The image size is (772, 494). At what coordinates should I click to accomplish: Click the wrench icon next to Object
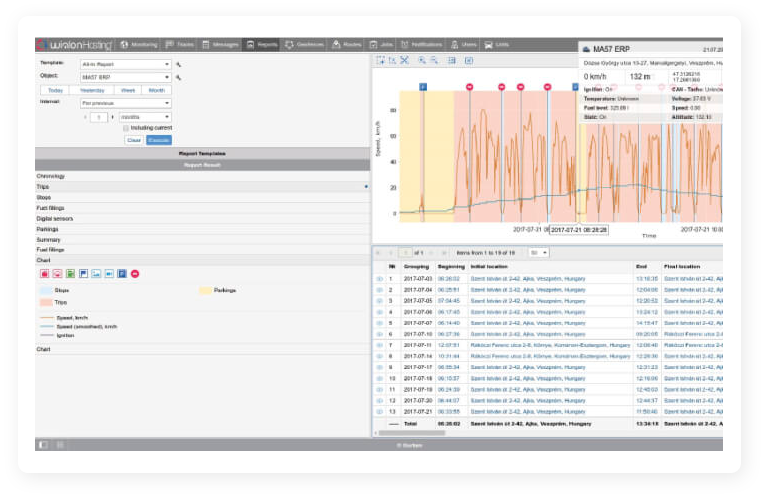coord(178,78)
